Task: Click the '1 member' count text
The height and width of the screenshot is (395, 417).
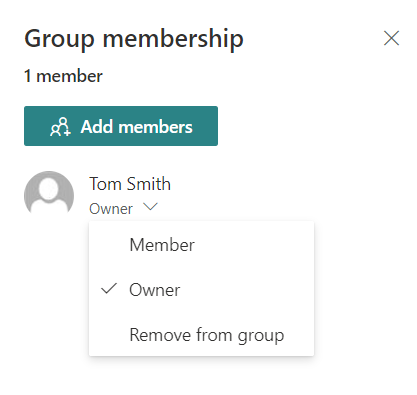Action: tap(63, 76)
